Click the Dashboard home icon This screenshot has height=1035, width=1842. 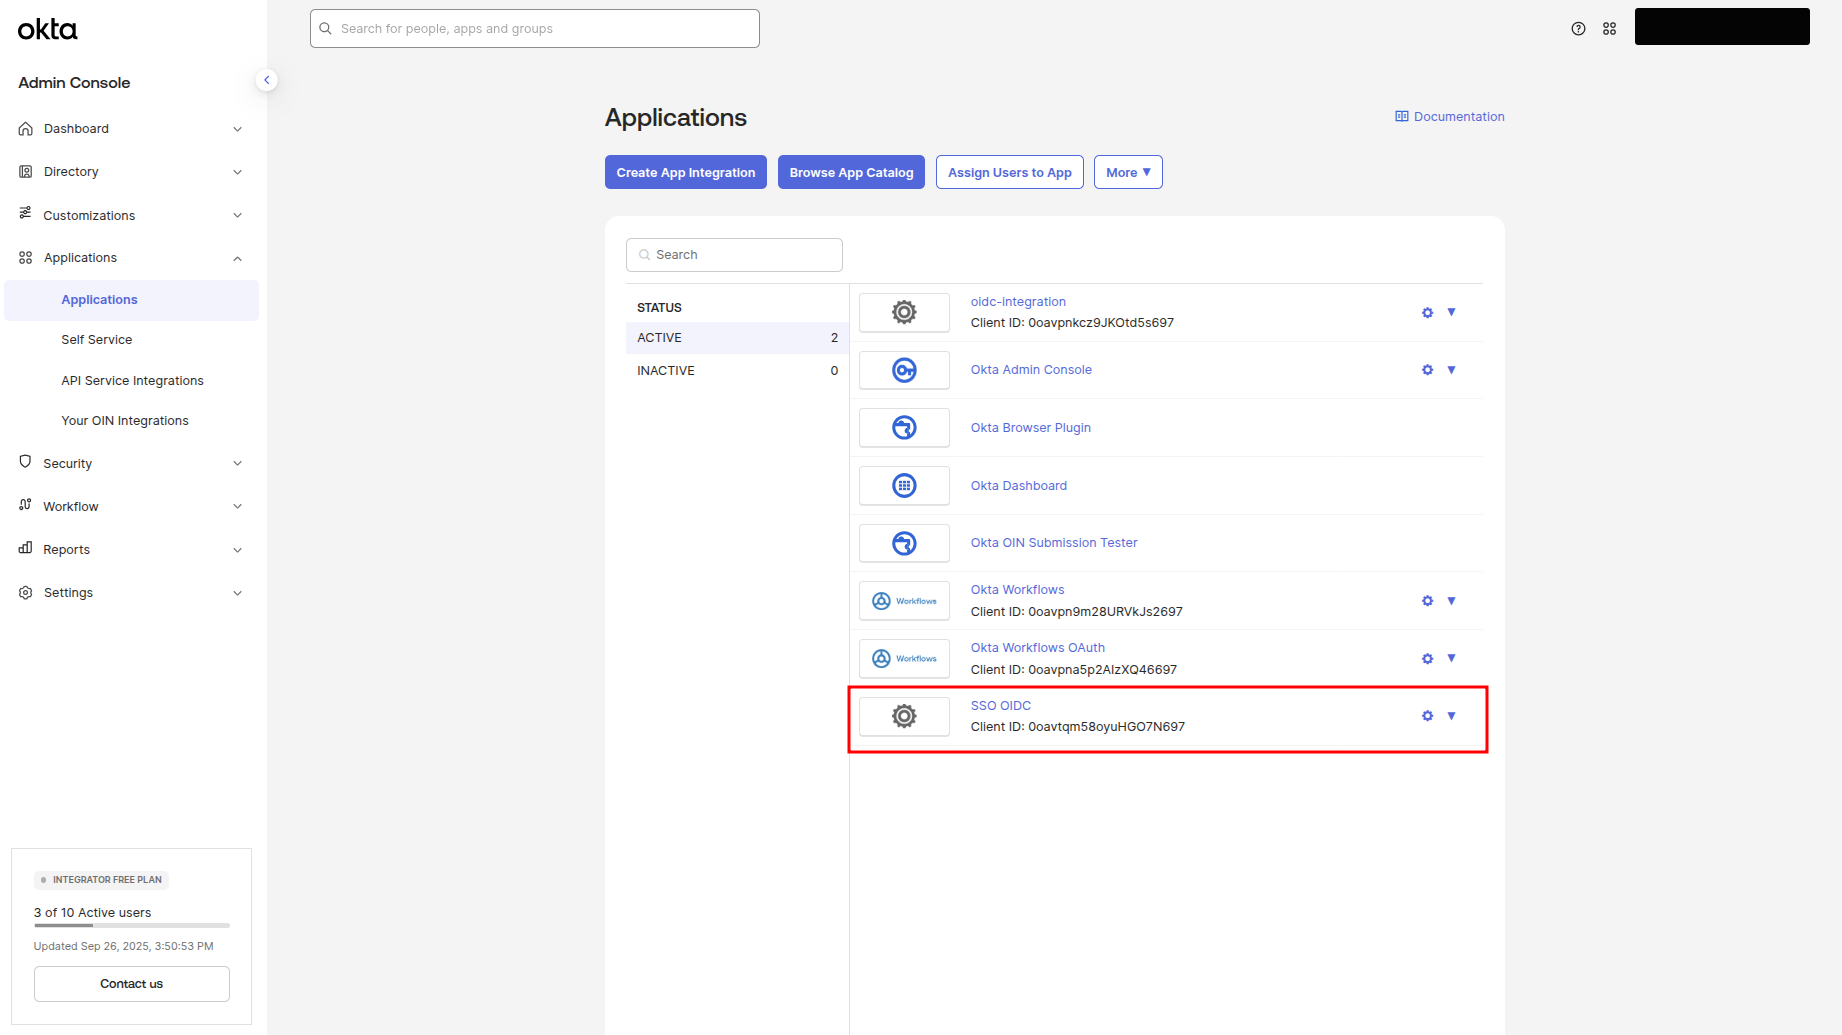coord(26,129)
